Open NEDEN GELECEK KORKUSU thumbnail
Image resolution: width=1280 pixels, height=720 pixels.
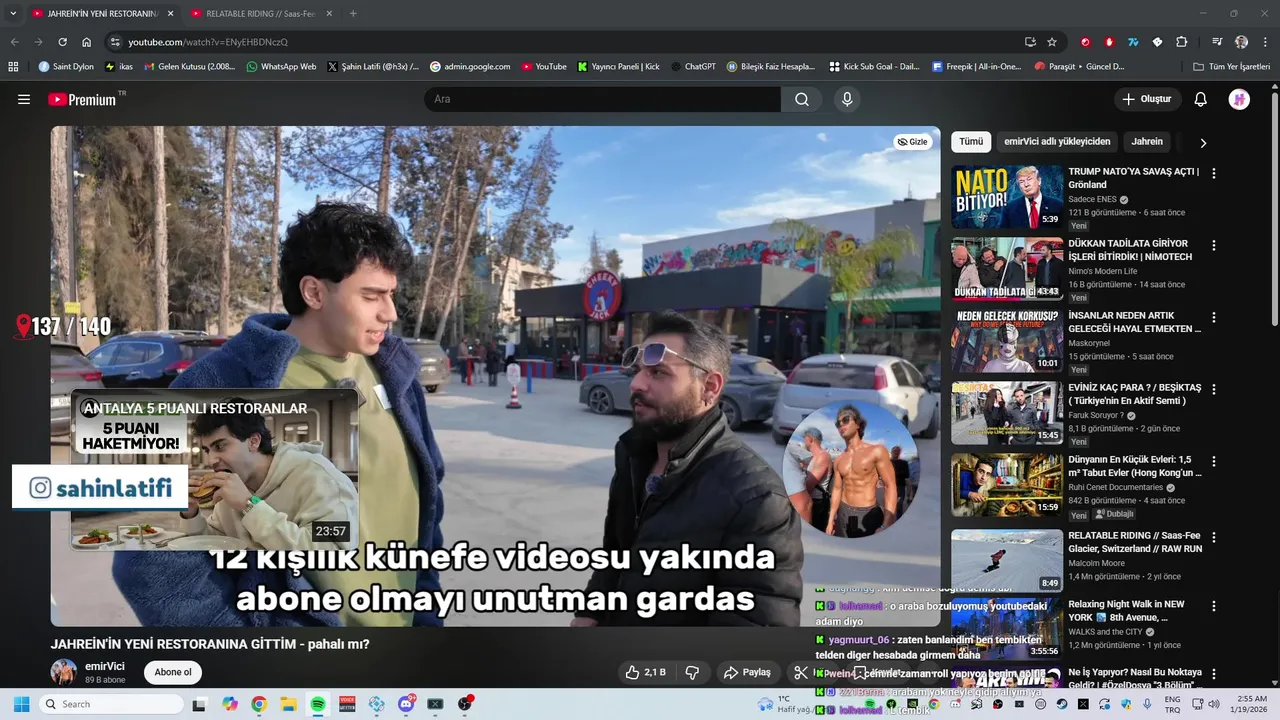tap(1007, 341)
